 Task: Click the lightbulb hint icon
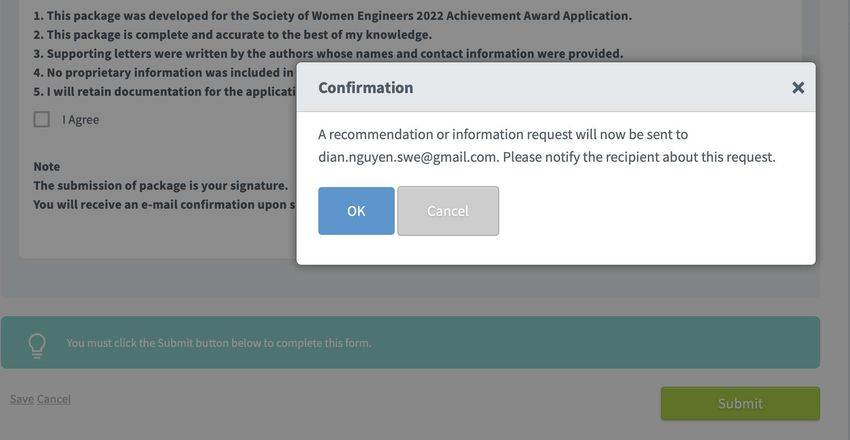[37, 345]
